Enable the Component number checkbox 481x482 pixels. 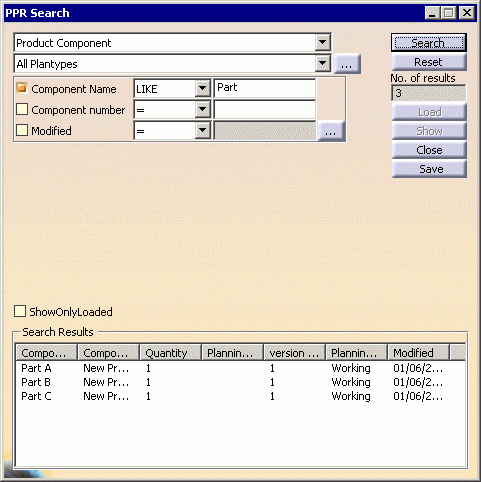[x=22, y=109]
